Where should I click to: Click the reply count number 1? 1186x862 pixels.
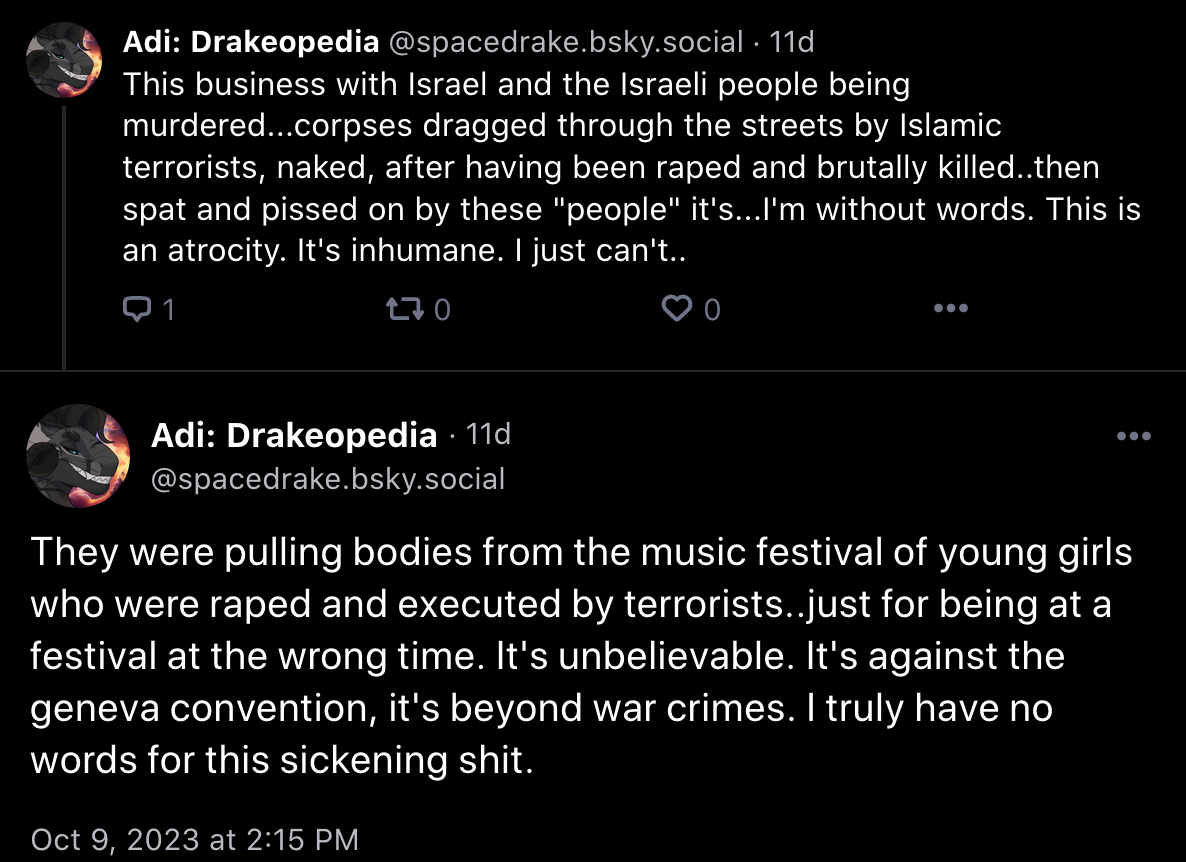click(169, 310)
